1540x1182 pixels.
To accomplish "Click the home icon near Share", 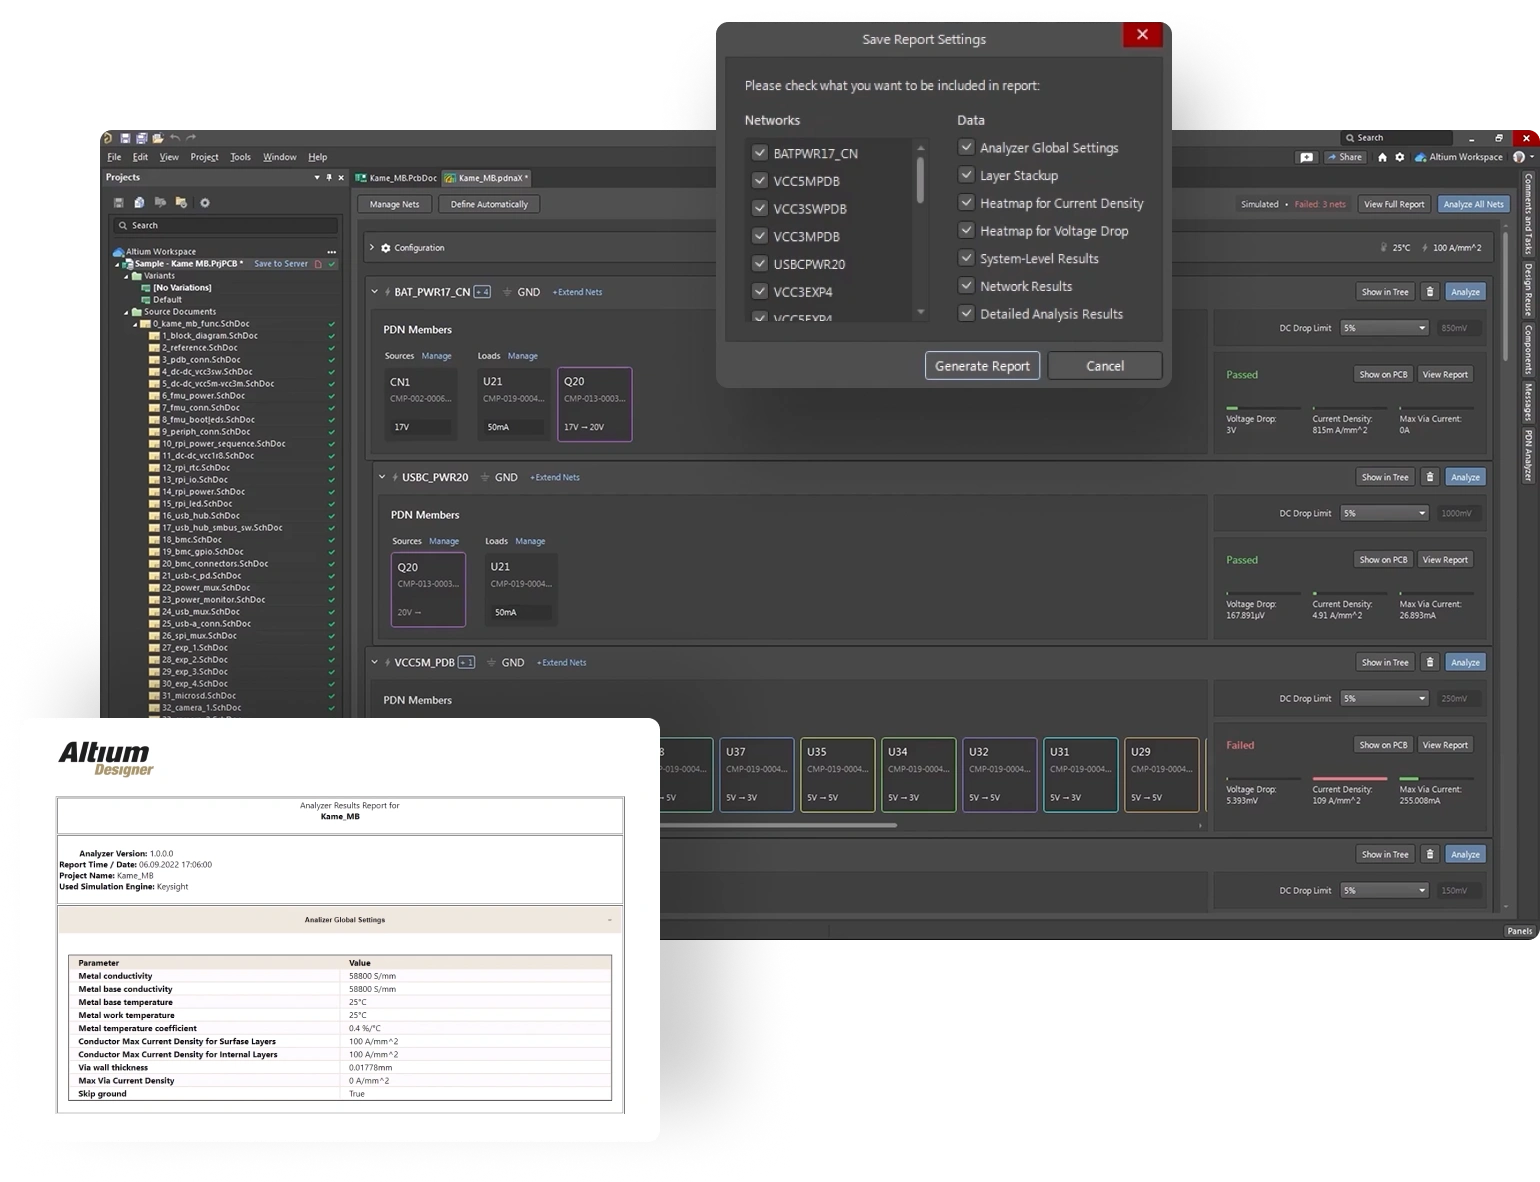I will (1382, 157).
